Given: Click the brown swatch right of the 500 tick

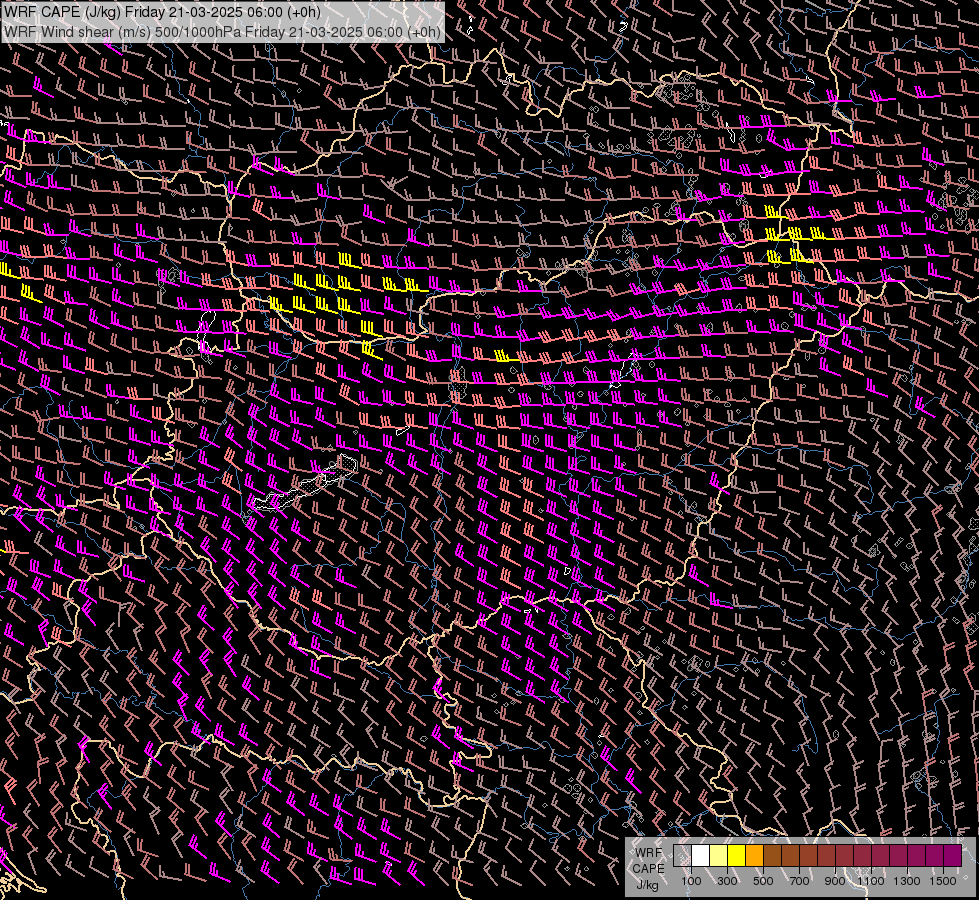Looking at the screenshot, I should (772, 856).
